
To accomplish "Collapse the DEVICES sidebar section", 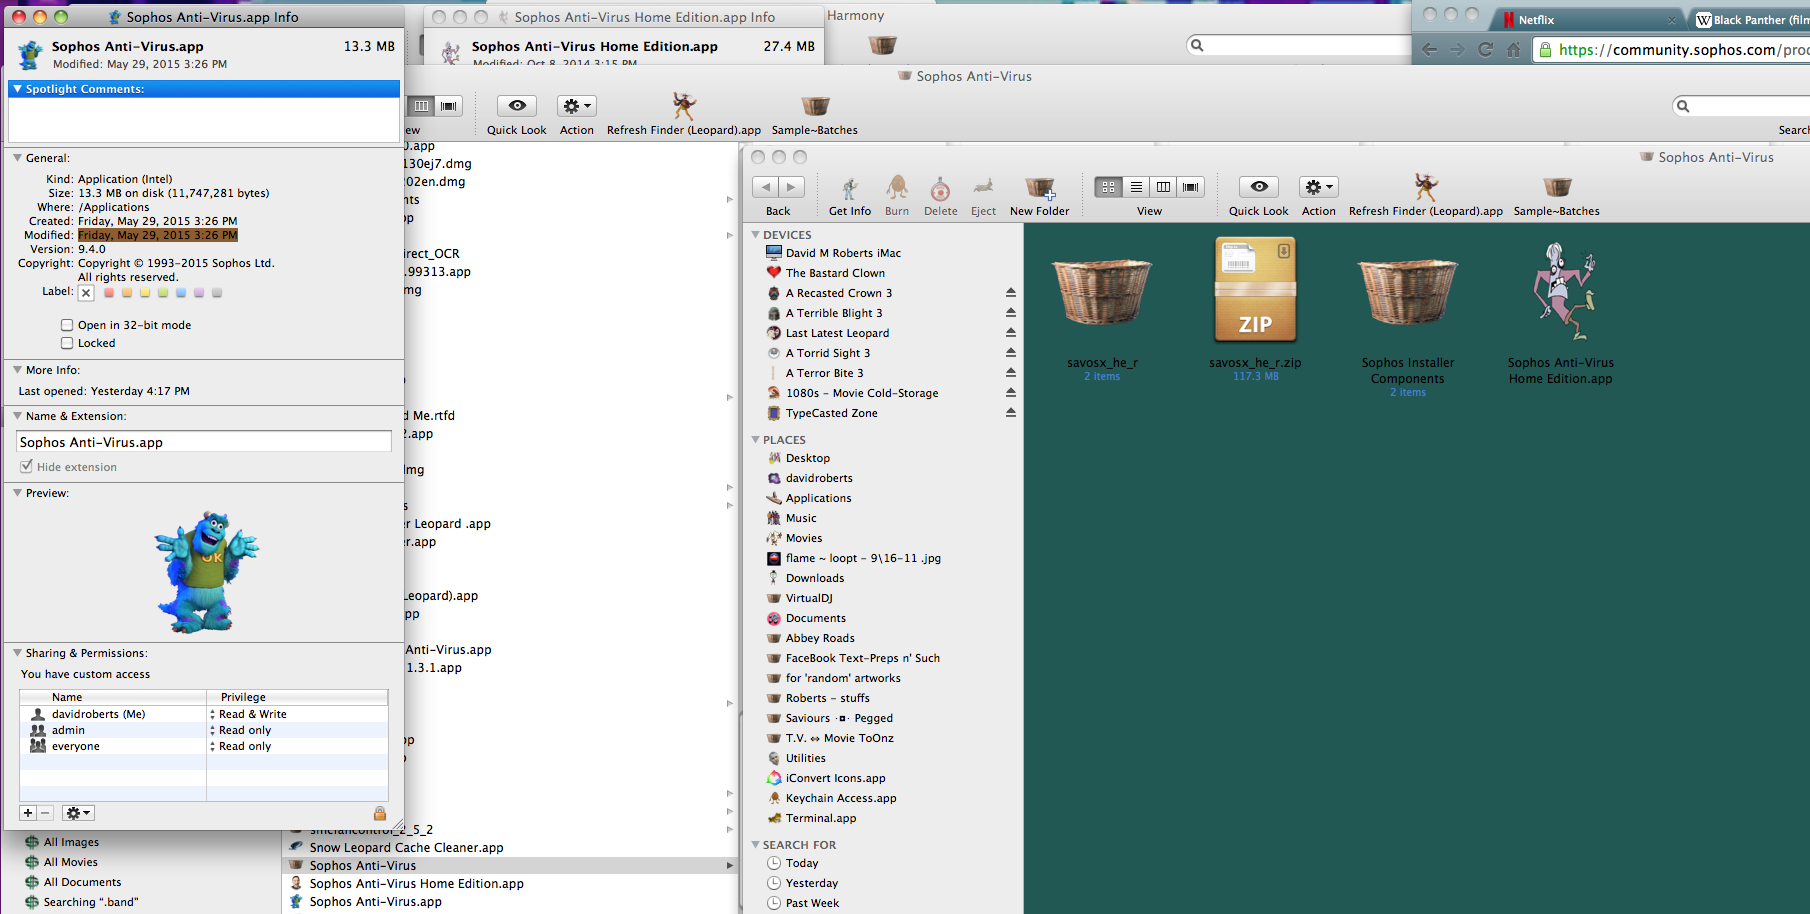I will (x=756, y=235).
